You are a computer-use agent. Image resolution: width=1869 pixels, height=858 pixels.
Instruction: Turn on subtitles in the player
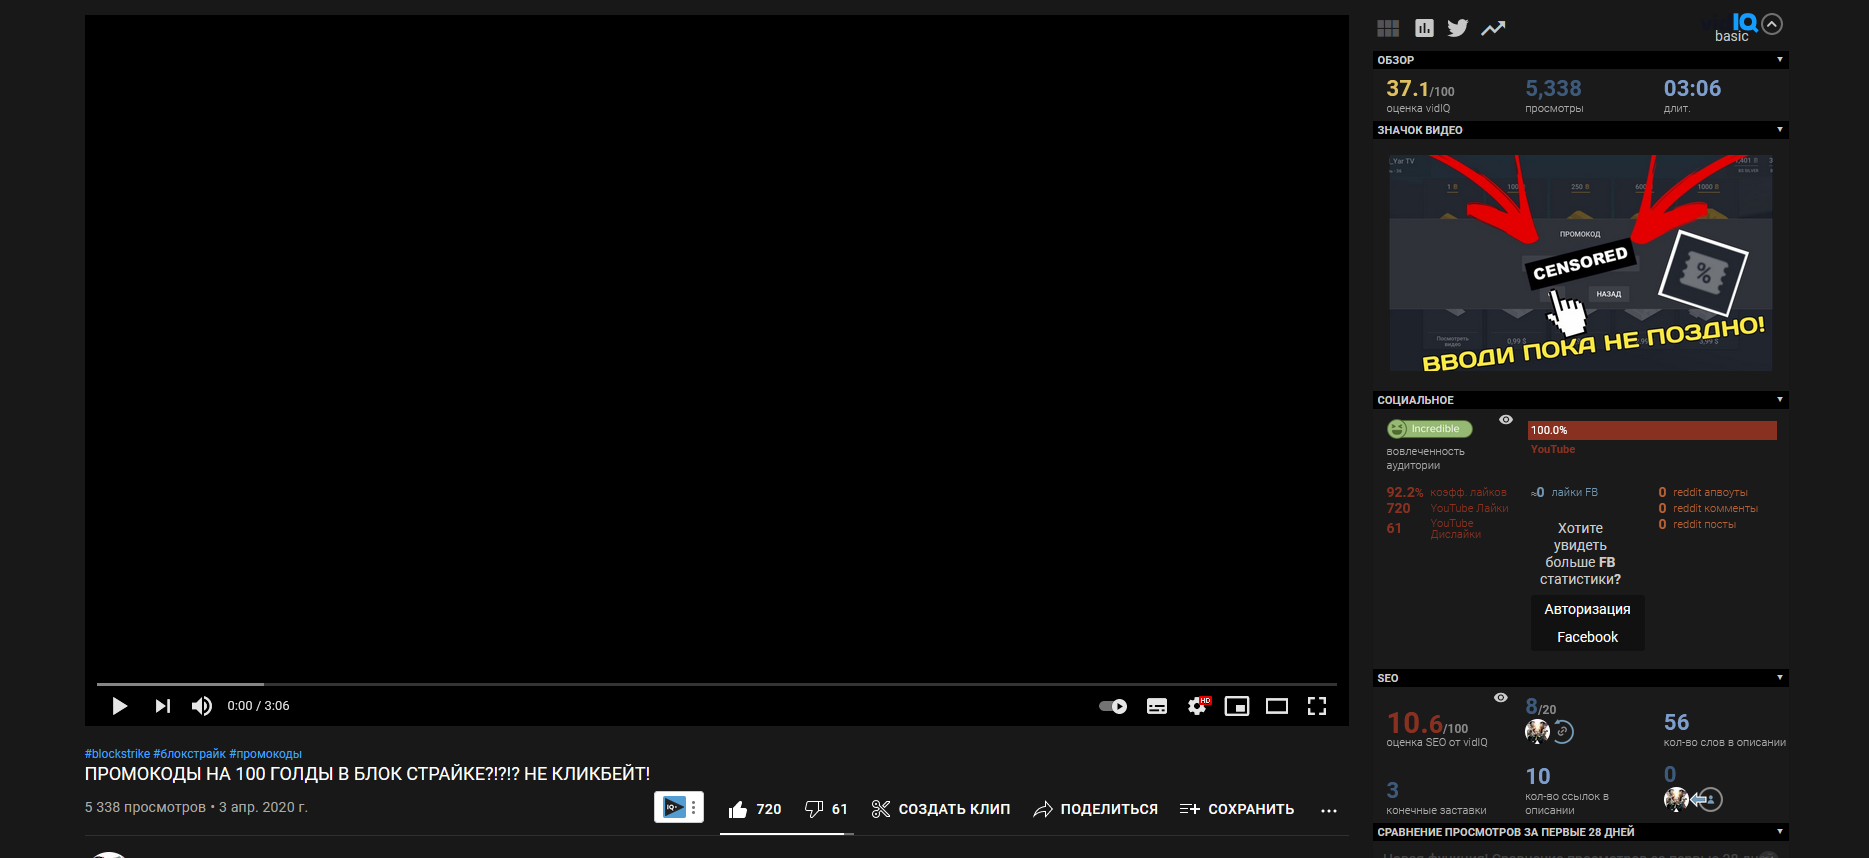point(1157,706)
